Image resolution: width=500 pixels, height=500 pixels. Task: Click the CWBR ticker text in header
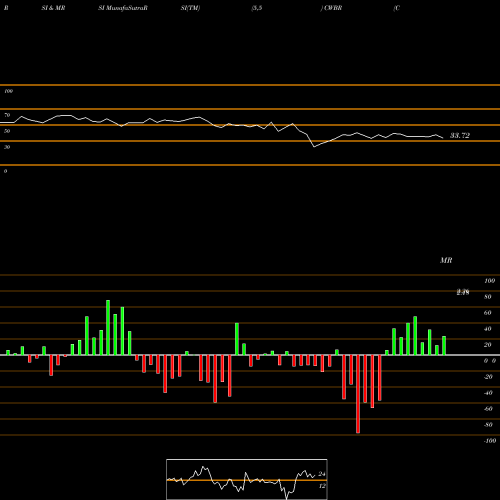coord(333,8)
